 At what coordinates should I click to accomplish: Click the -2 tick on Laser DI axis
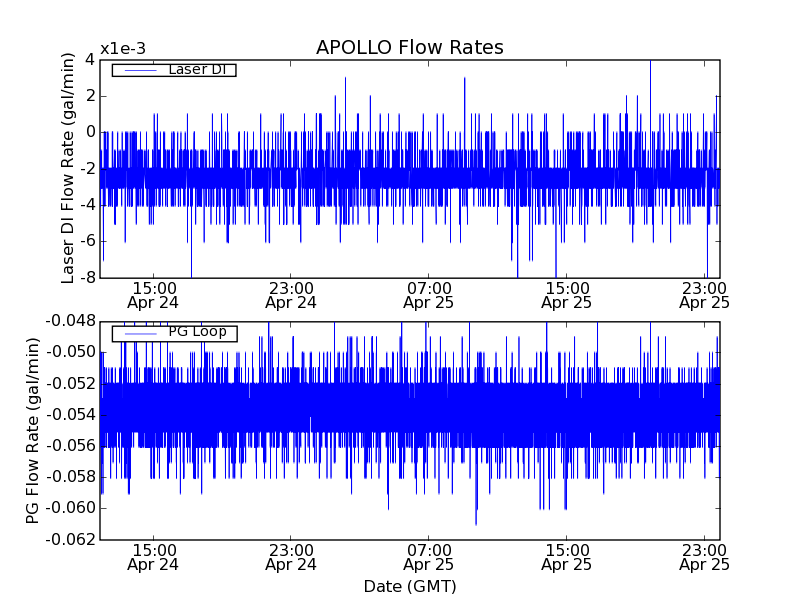pyautogui.click(x=87, y=169)
